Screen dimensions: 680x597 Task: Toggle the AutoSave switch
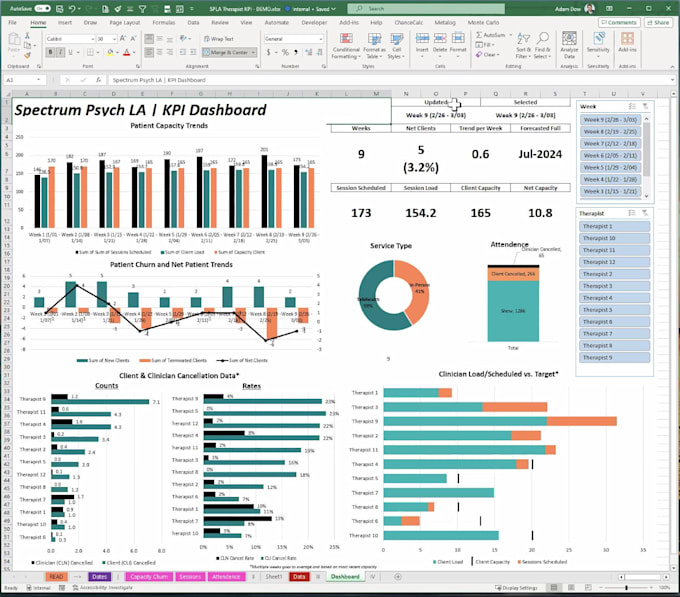click(x=42, y=8)
